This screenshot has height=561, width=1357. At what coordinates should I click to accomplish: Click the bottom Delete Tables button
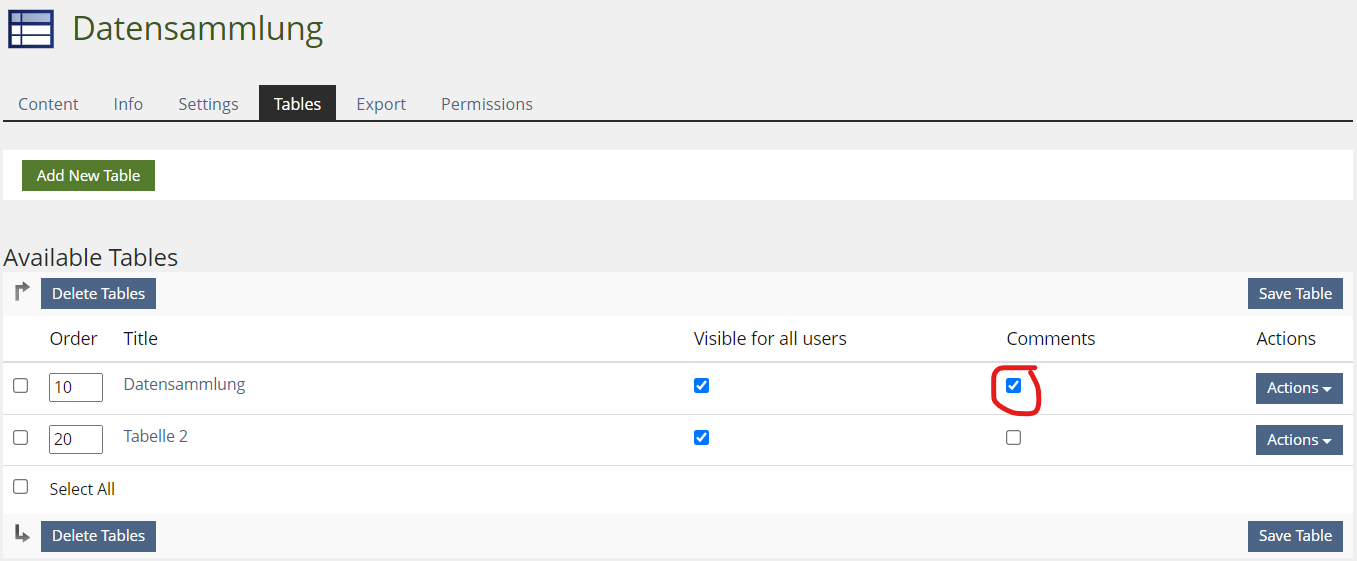point(98,536)
